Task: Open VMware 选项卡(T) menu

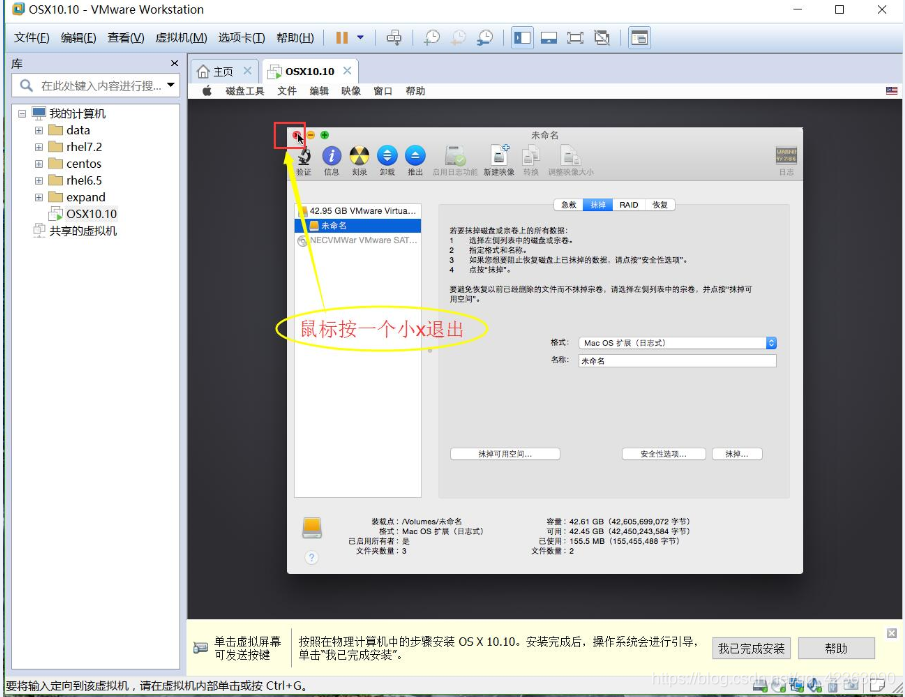Action: [x=241, y=38]
